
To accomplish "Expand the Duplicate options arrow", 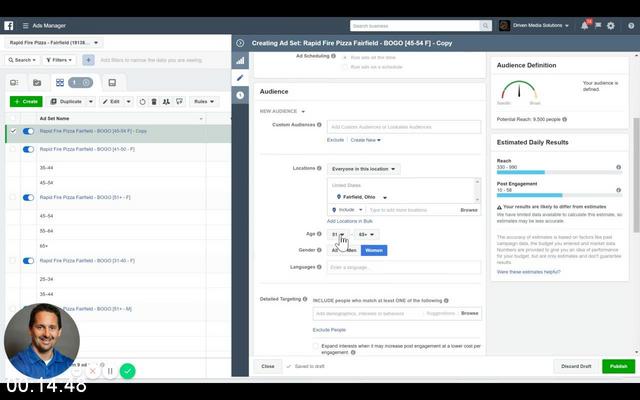I will pyautogui.click(x=91, y=102).
